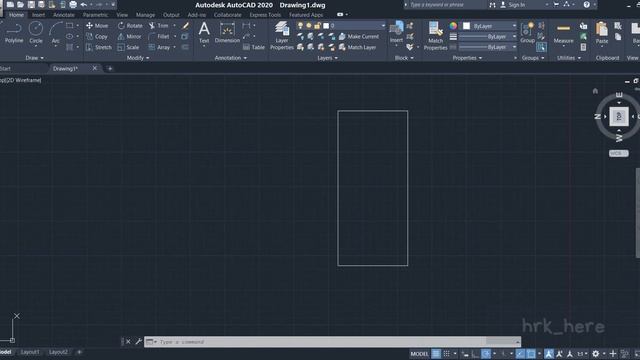The height and width of the screenshot is (360, 640).
Task: Activate the Trim command
Action: click(159, 25)
